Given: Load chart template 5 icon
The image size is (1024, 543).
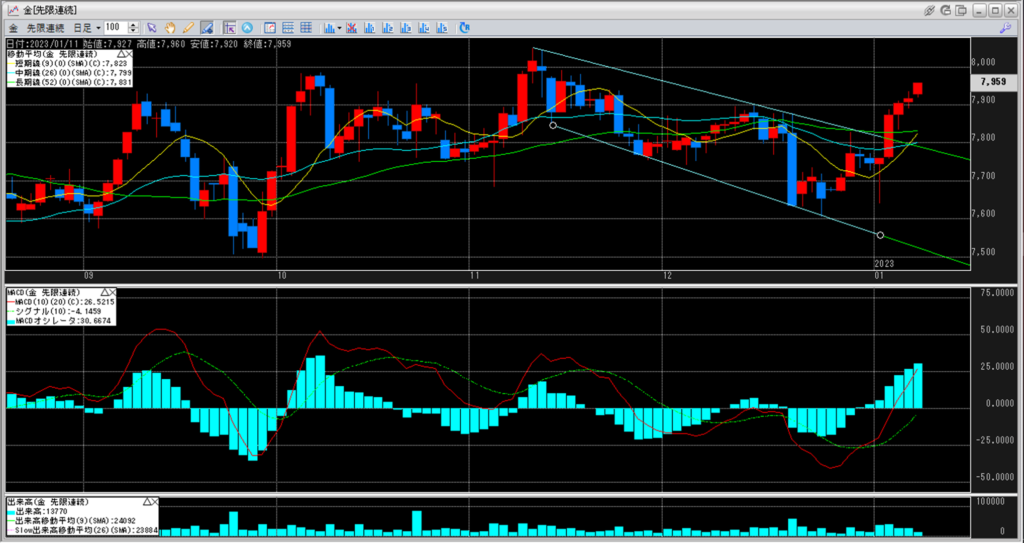Looking at the screenshot, I should pyautogui.click(x=443, y=27).
